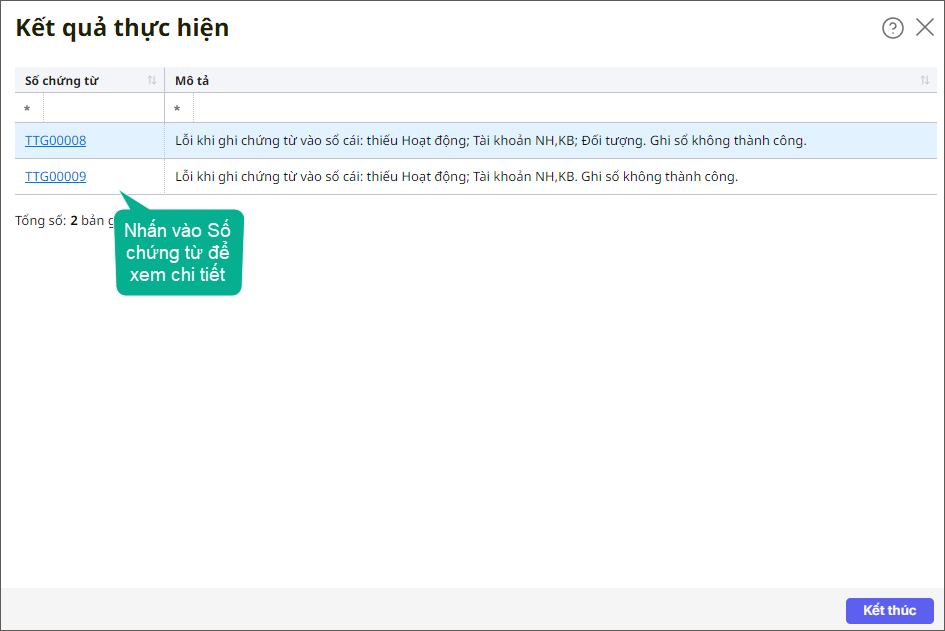The image size is (945, 631).
Task: Click the Mô tả column header label
Action: pyautogui.click(x=192, y=80)
